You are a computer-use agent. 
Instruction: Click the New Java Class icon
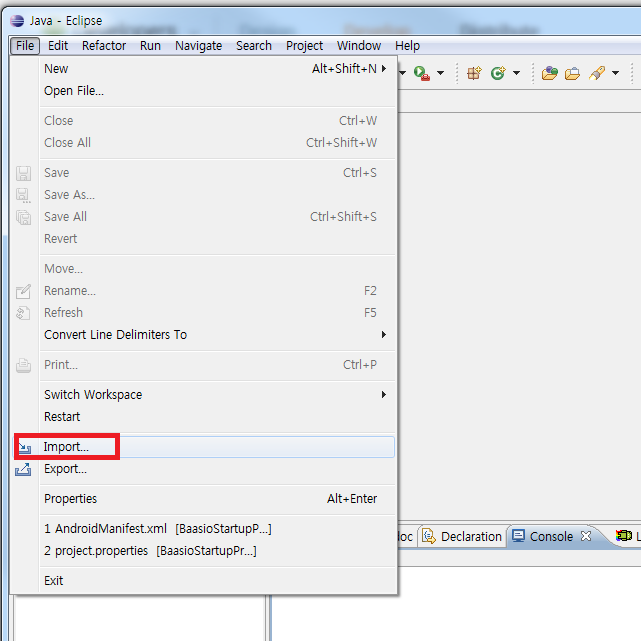tap(498, 73)
